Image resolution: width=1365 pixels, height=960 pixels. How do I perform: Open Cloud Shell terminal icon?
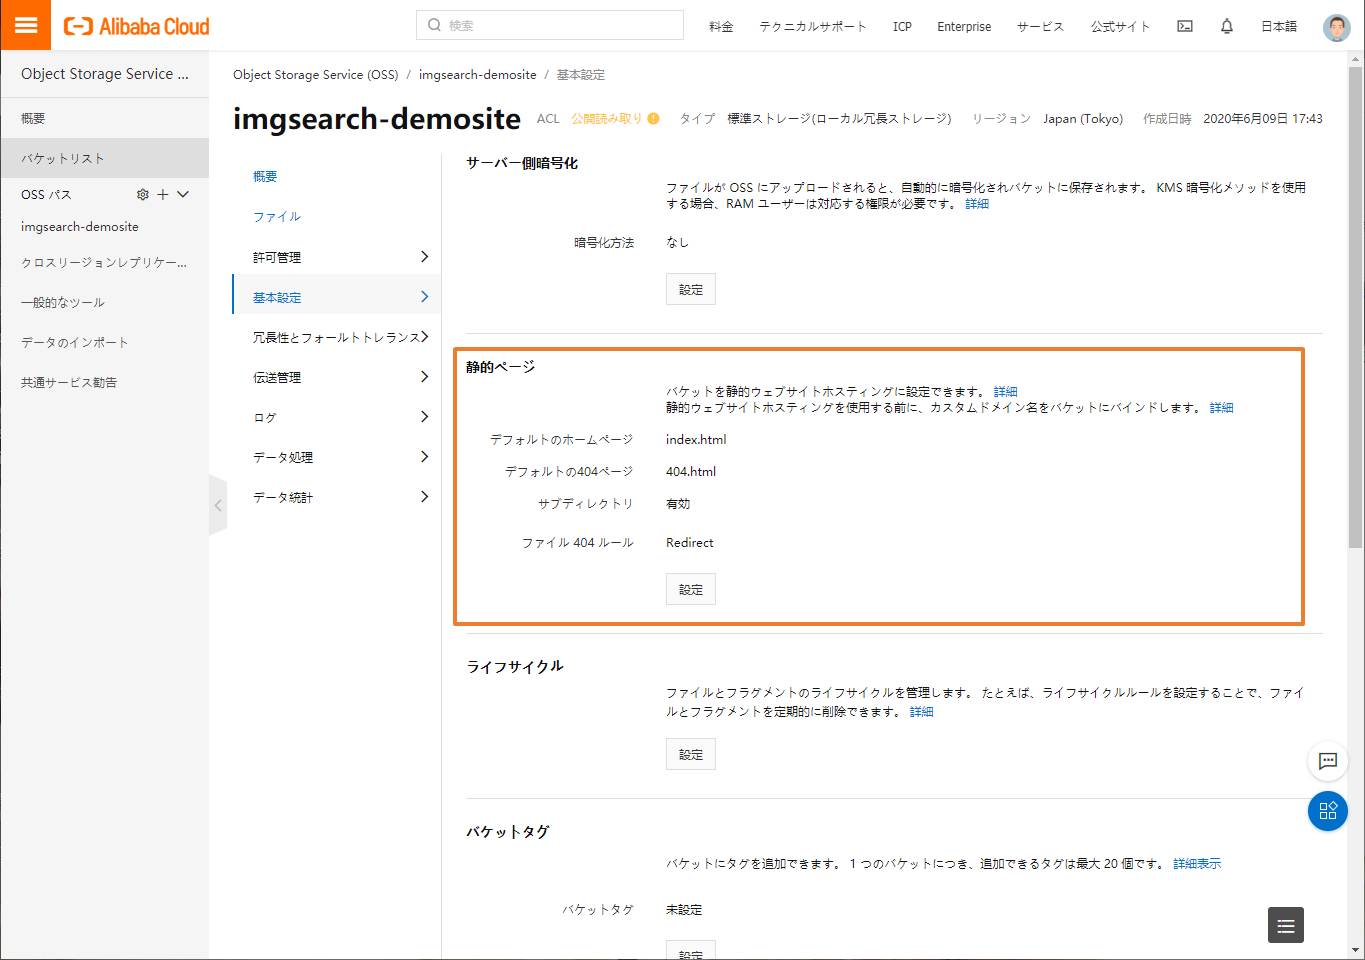(1185, 26)
